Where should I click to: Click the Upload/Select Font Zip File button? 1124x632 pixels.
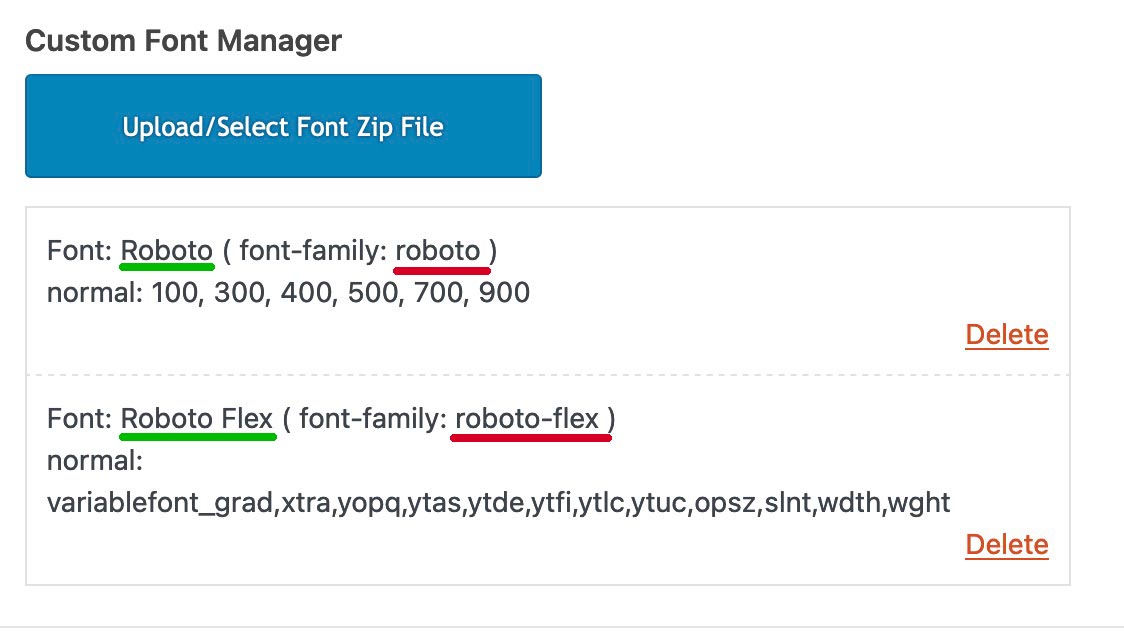click(283, 126)
